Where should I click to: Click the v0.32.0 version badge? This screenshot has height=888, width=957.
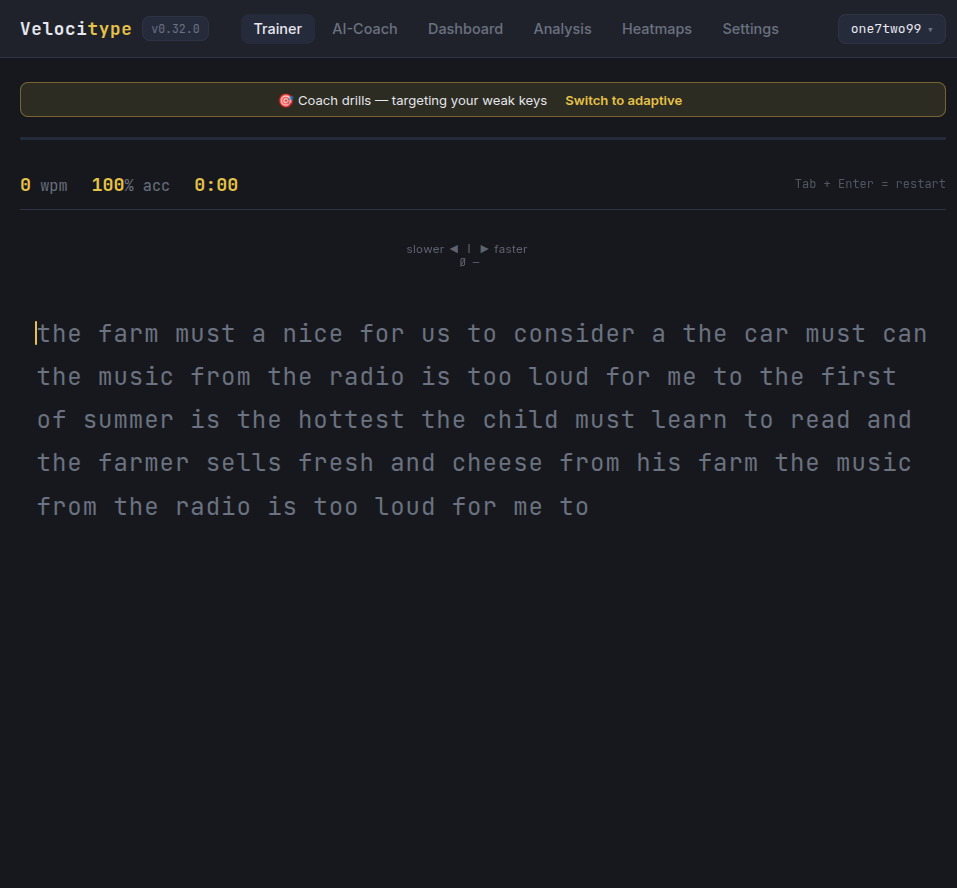coord(175,29)
